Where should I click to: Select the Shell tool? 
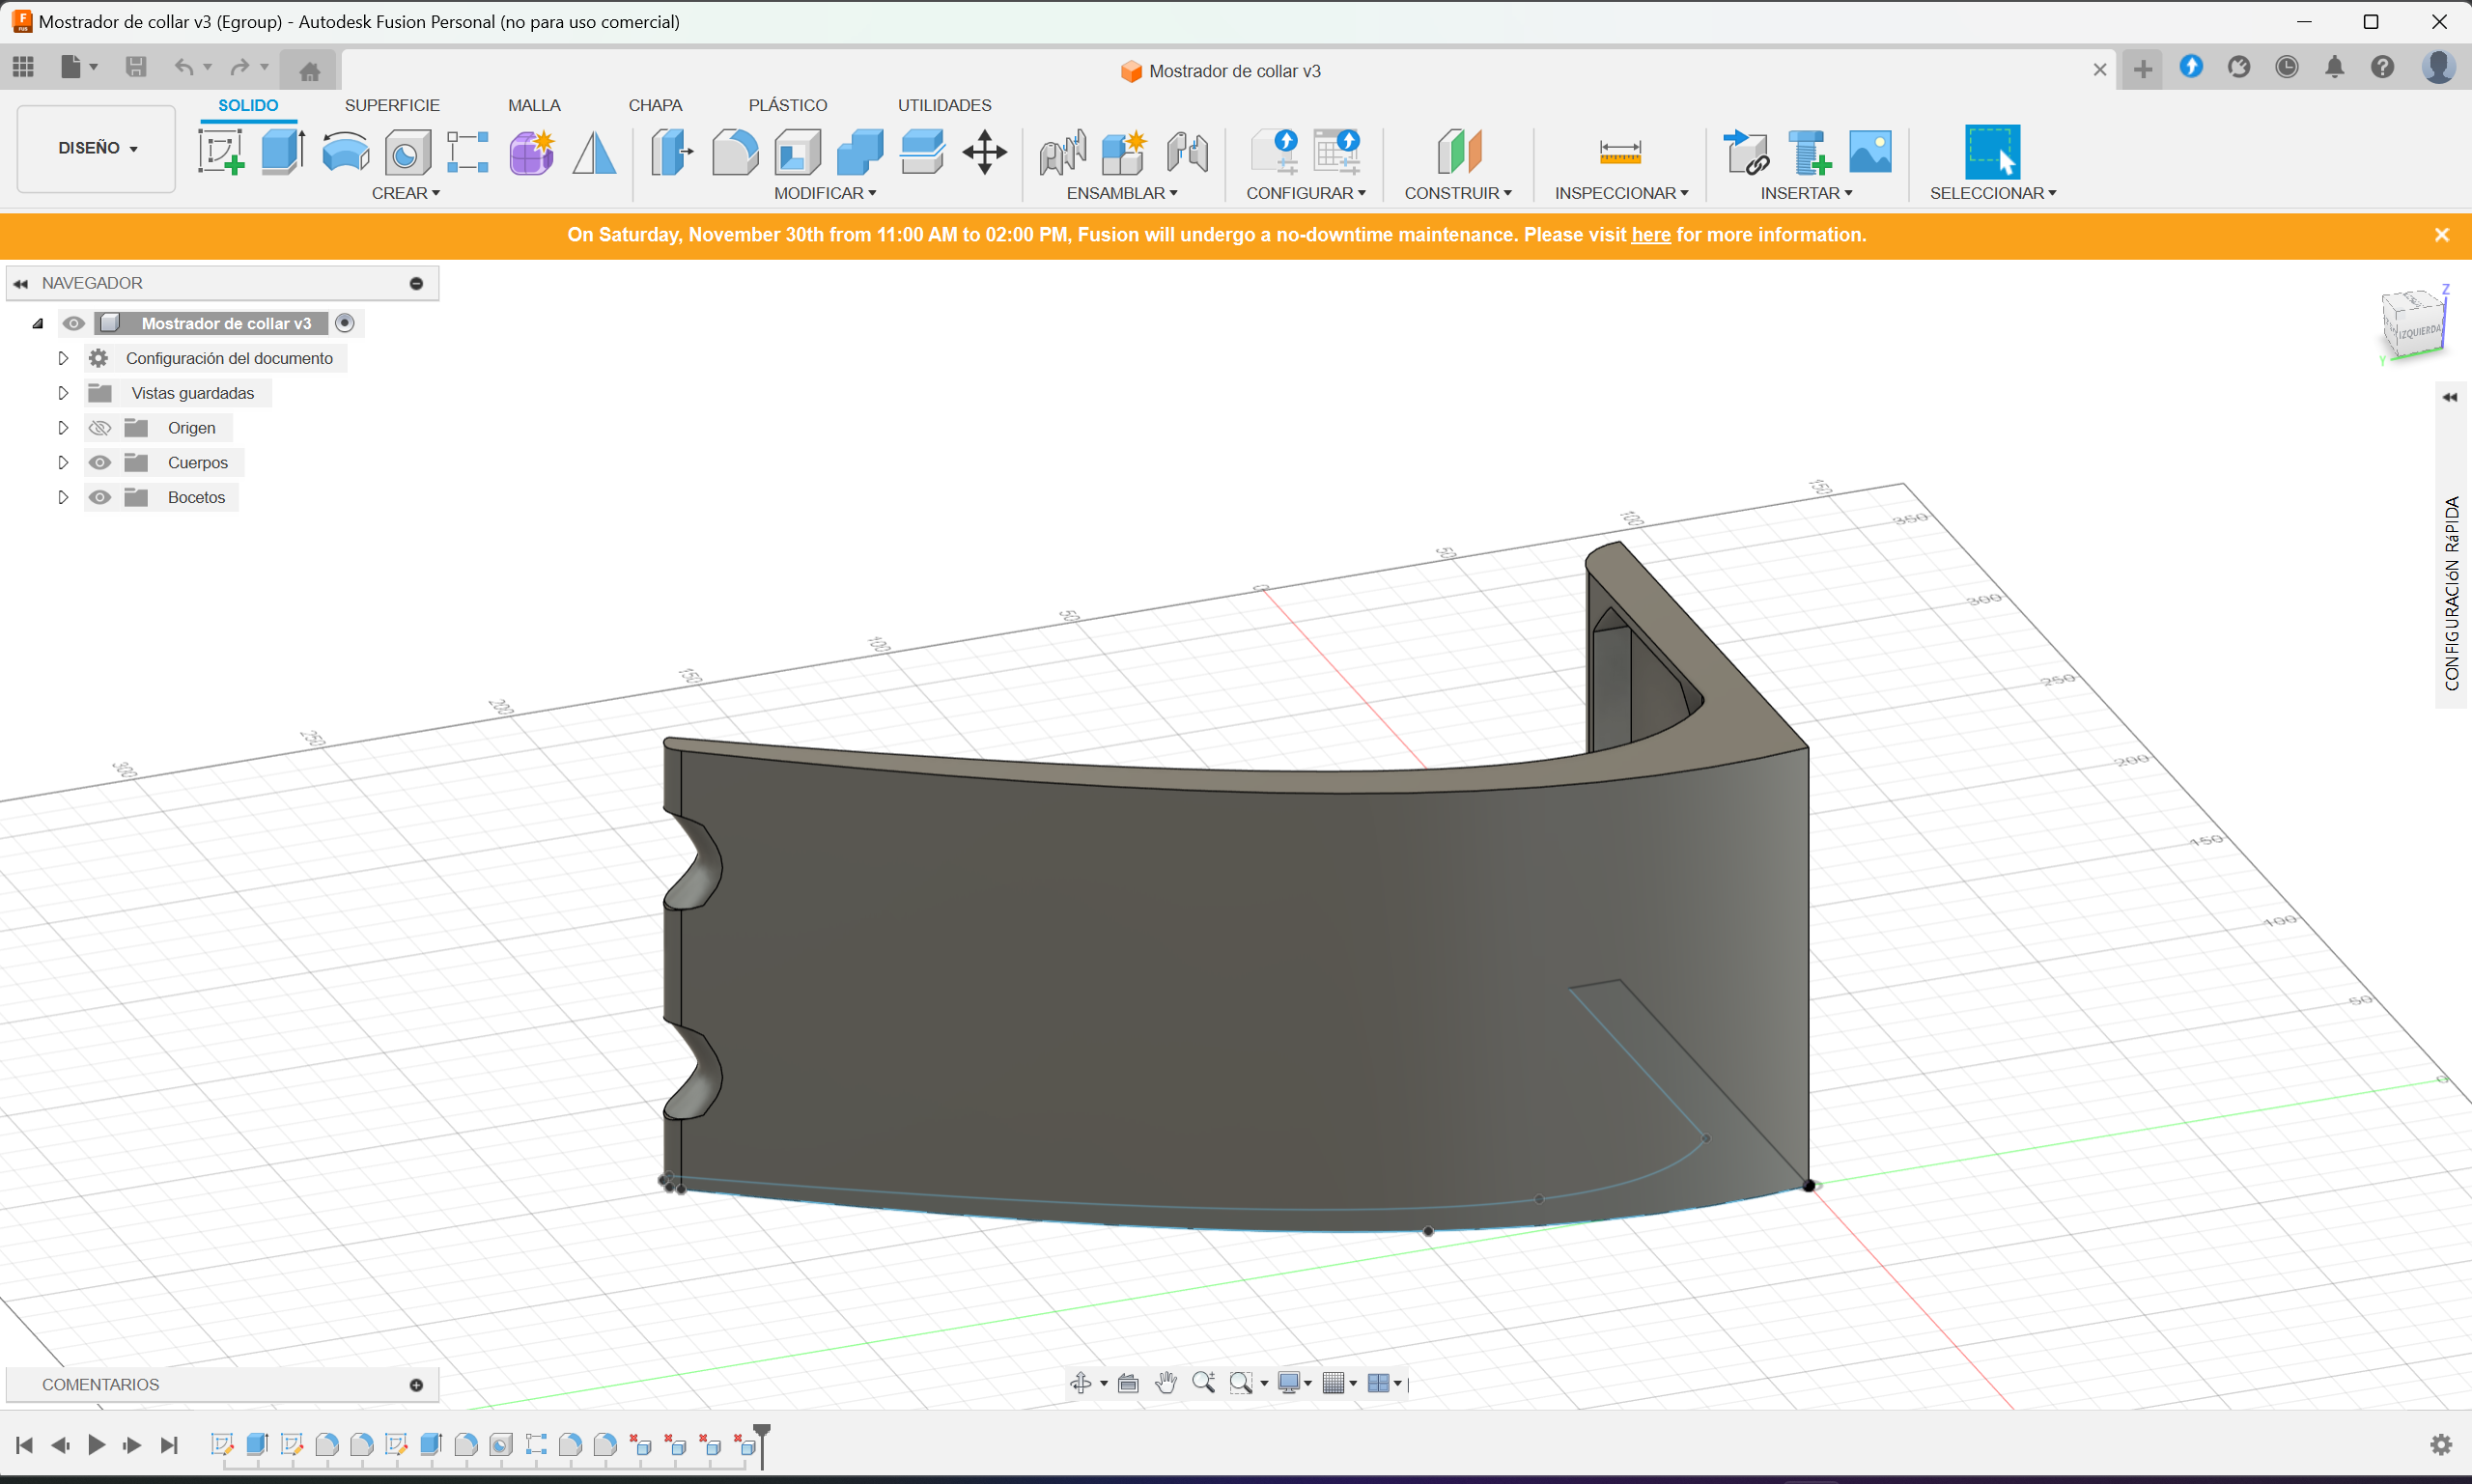coord(797,153)
